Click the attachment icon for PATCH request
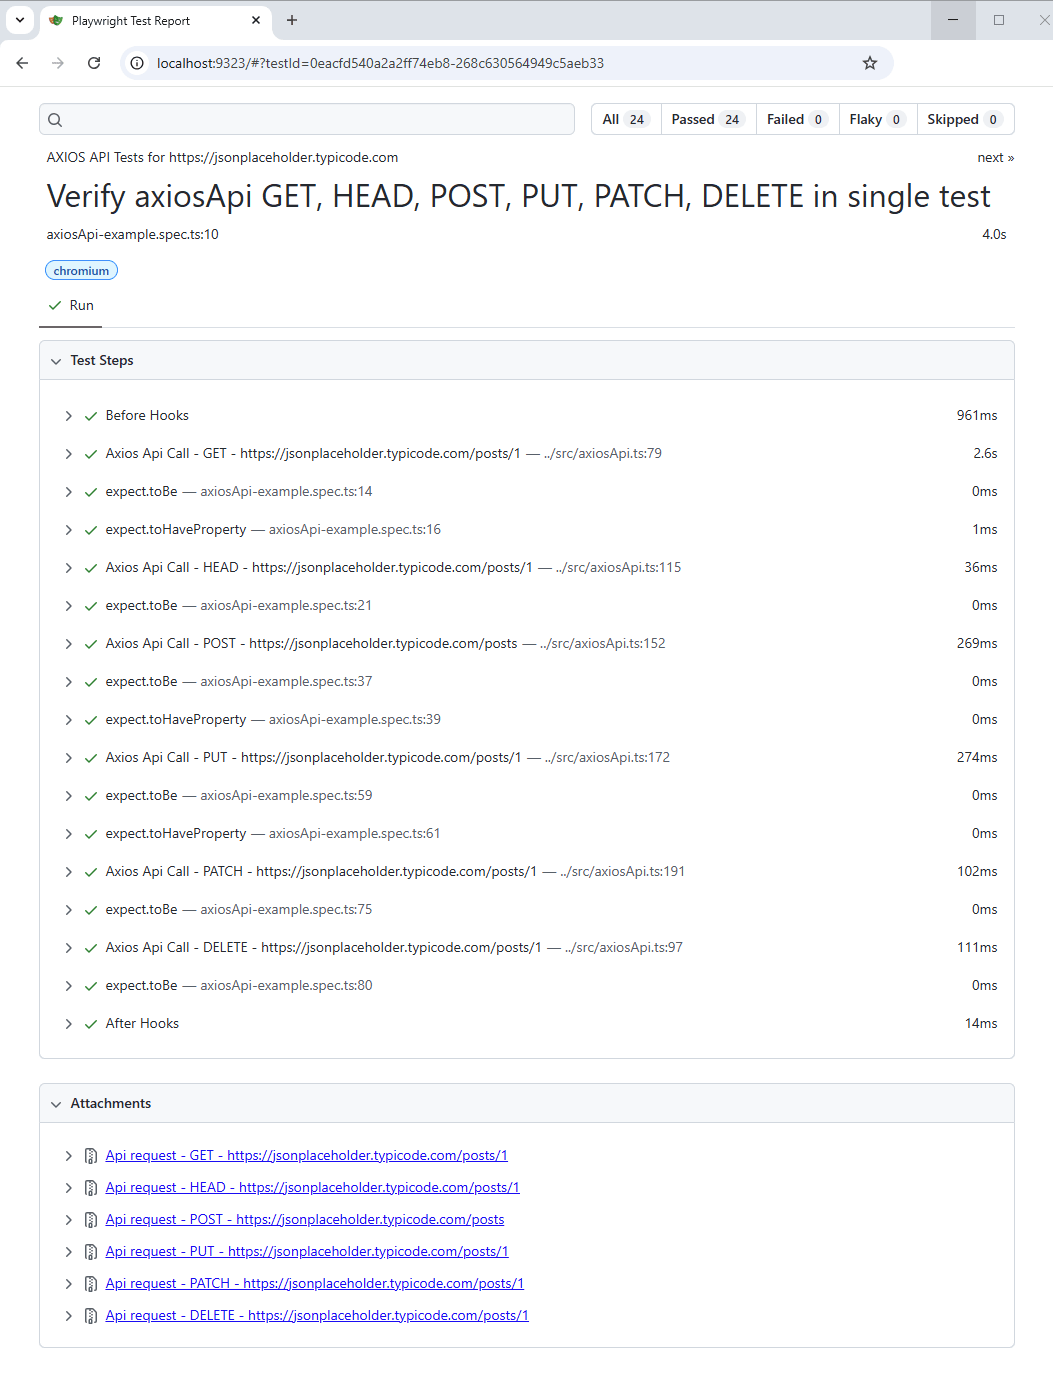 90,1283
